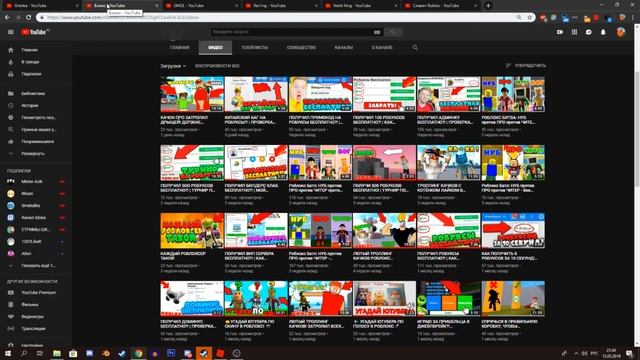Open Steam icon in the taskbar
The width and height of the screenshot is (640, 360).
click(x=204, y=353)
